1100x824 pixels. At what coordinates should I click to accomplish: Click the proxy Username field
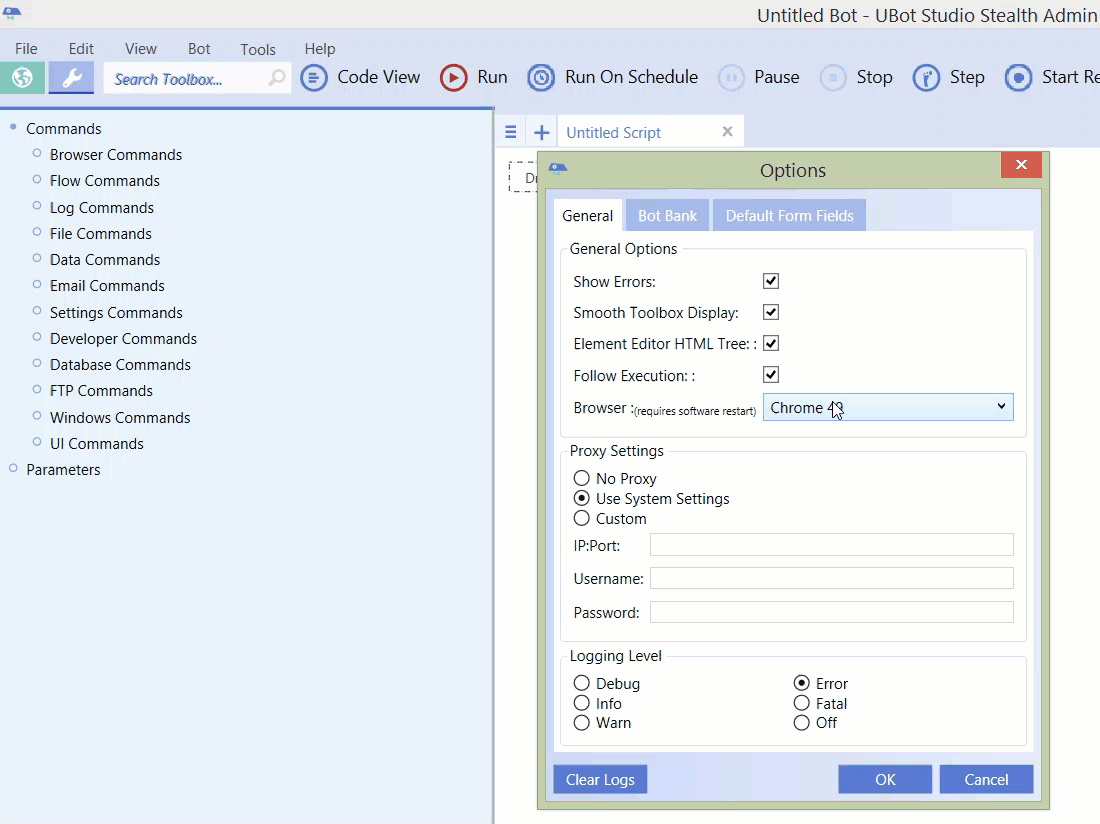[x=831, y=578]
